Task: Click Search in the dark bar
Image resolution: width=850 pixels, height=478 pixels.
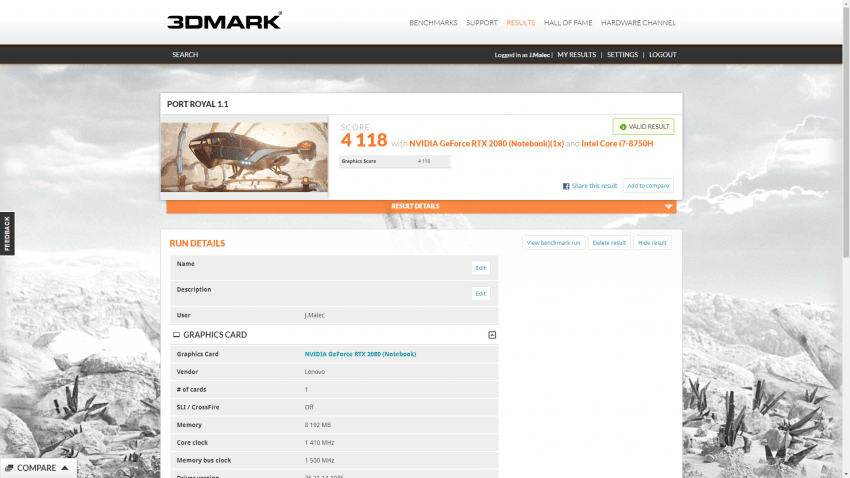Action: pos(185,55)
